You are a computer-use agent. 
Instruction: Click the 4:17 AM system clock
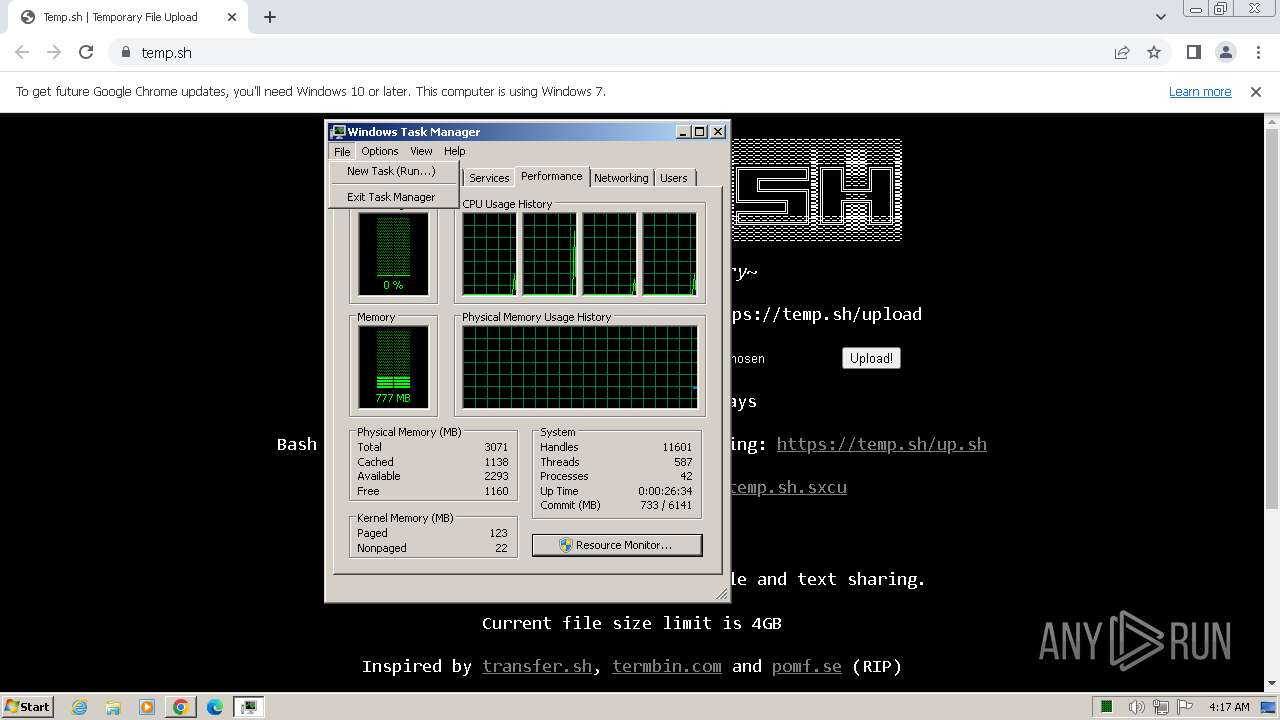tap(1229, 707)
